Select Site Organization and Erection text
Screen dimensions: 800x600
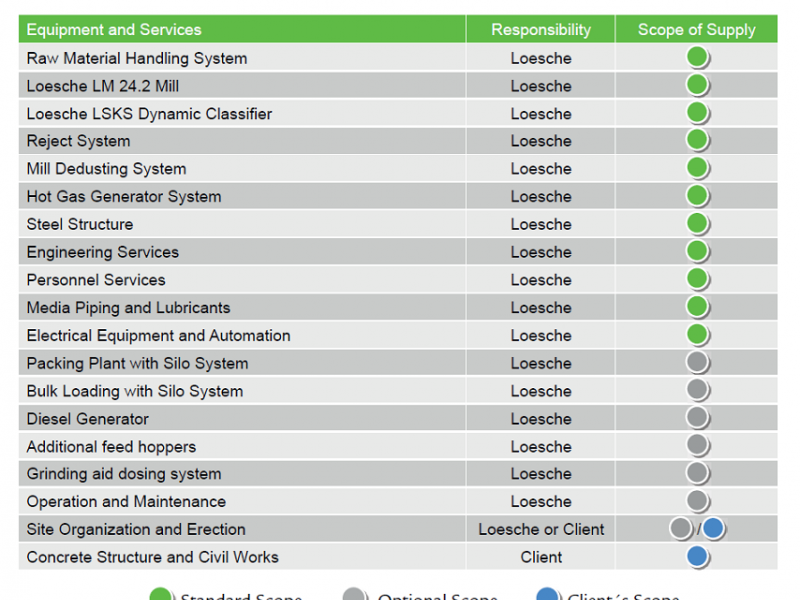click(136, 529)
